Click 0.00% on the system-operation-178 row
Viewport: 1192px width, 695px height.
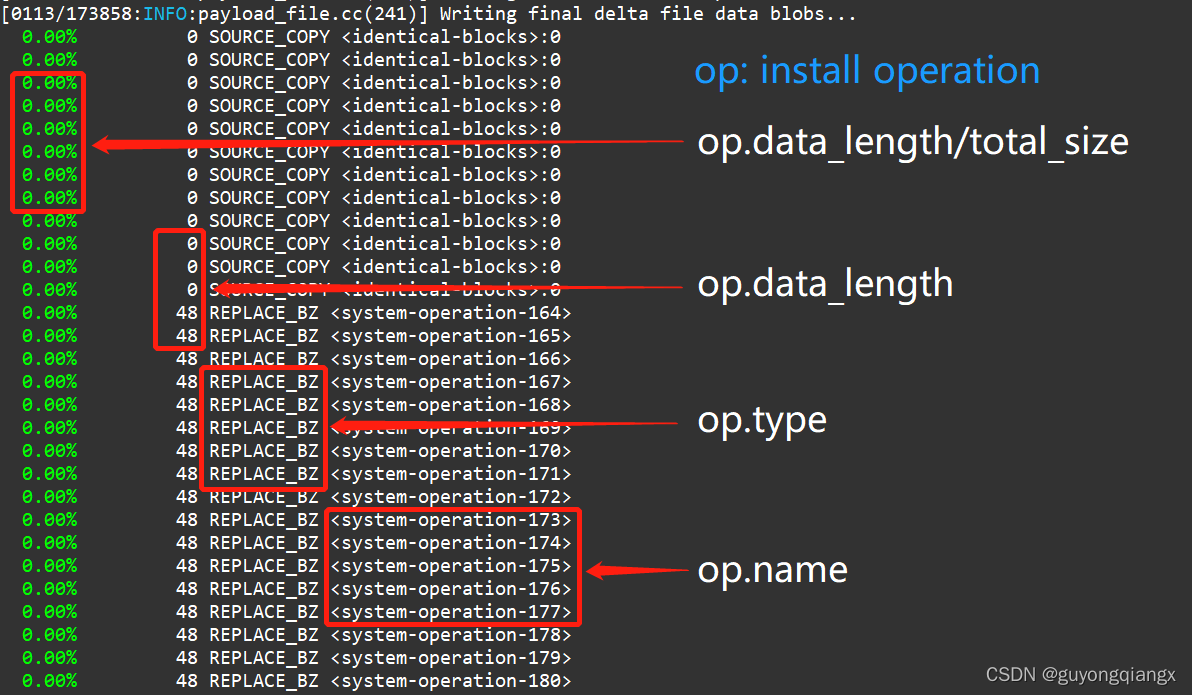pos(49,635)
